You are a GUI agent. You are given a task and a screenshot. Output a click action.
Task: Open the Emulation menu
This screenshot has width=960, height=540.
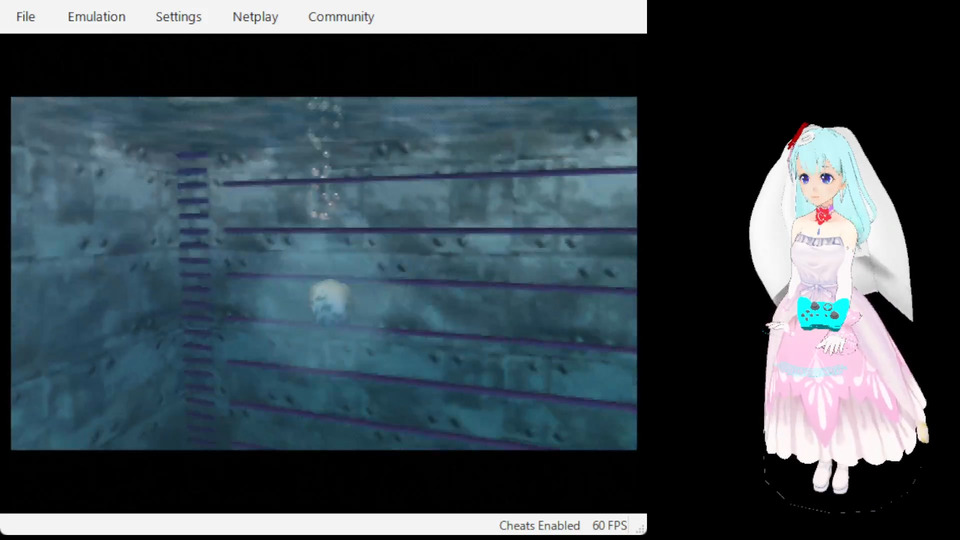[96, 17]
